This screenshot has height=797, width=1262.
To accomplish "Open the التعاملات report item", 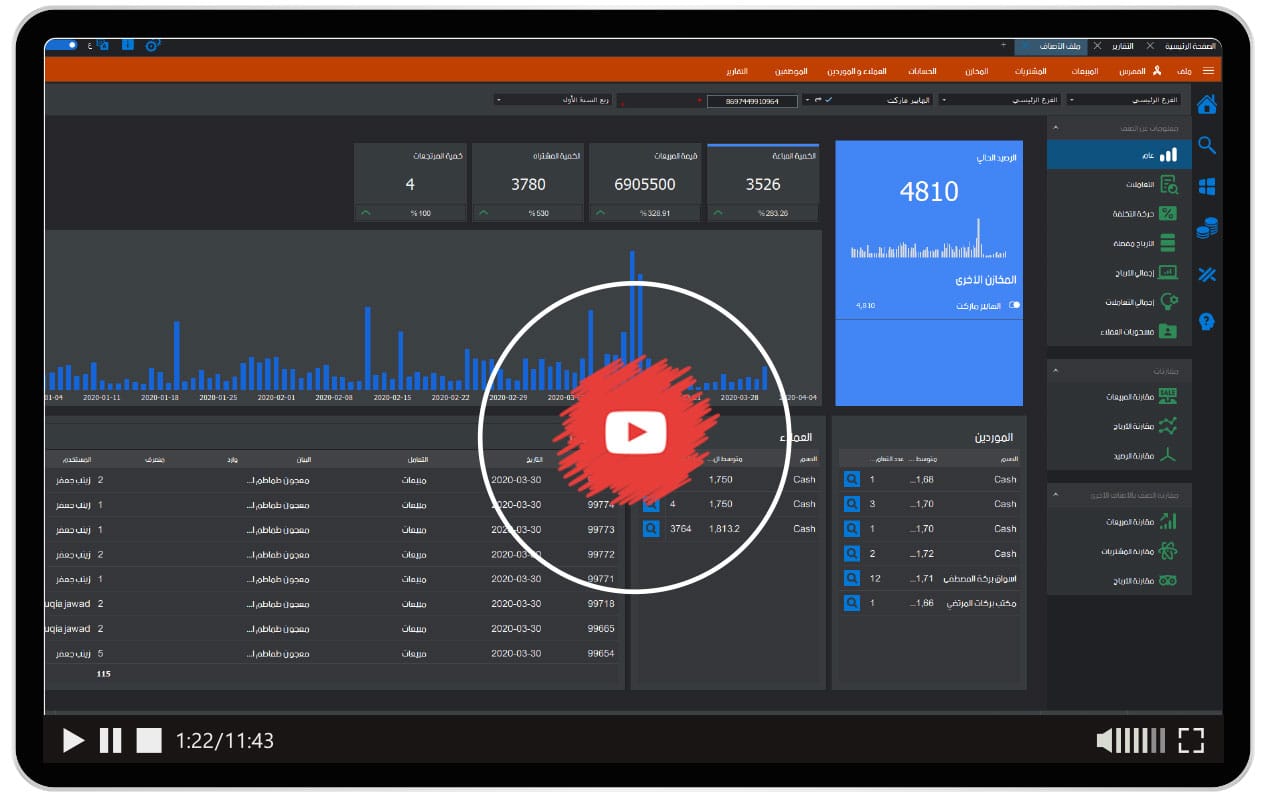I will 1119,184.
